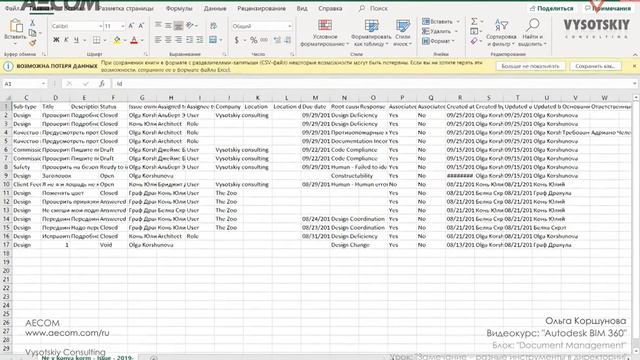Decrease font size with the smaller A button
Image resolution: width=640 pixels, height=360 pixels.
[x=141, y=26]
